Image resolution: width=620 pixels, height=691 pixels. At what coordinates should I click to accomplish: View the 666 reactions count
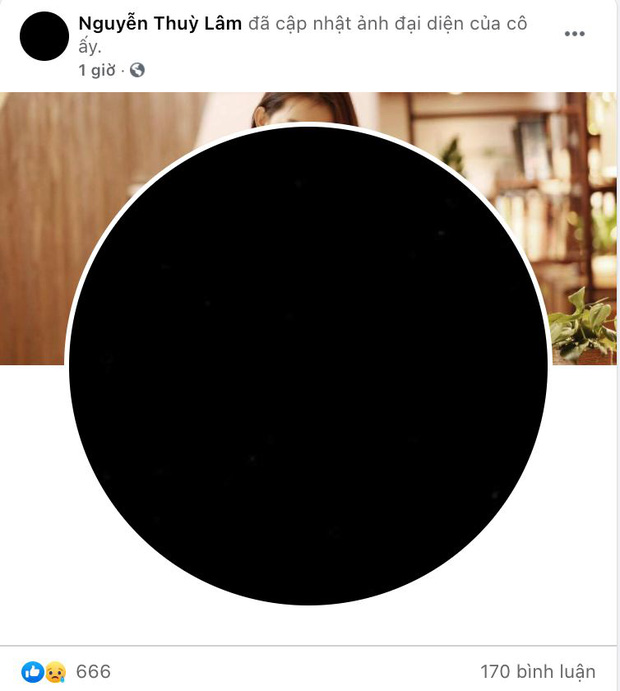point(93,672)
